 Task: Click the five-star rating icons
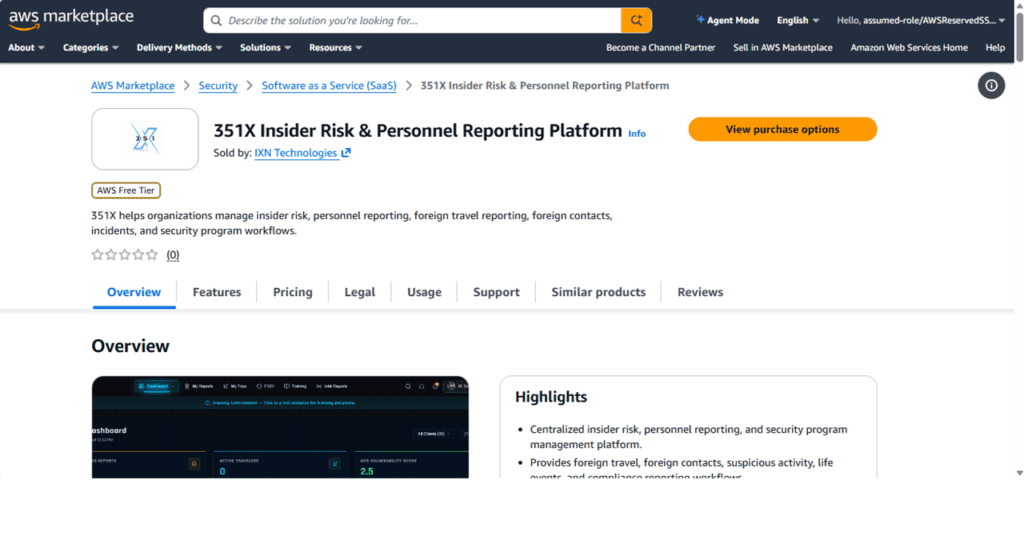[125, 255]
